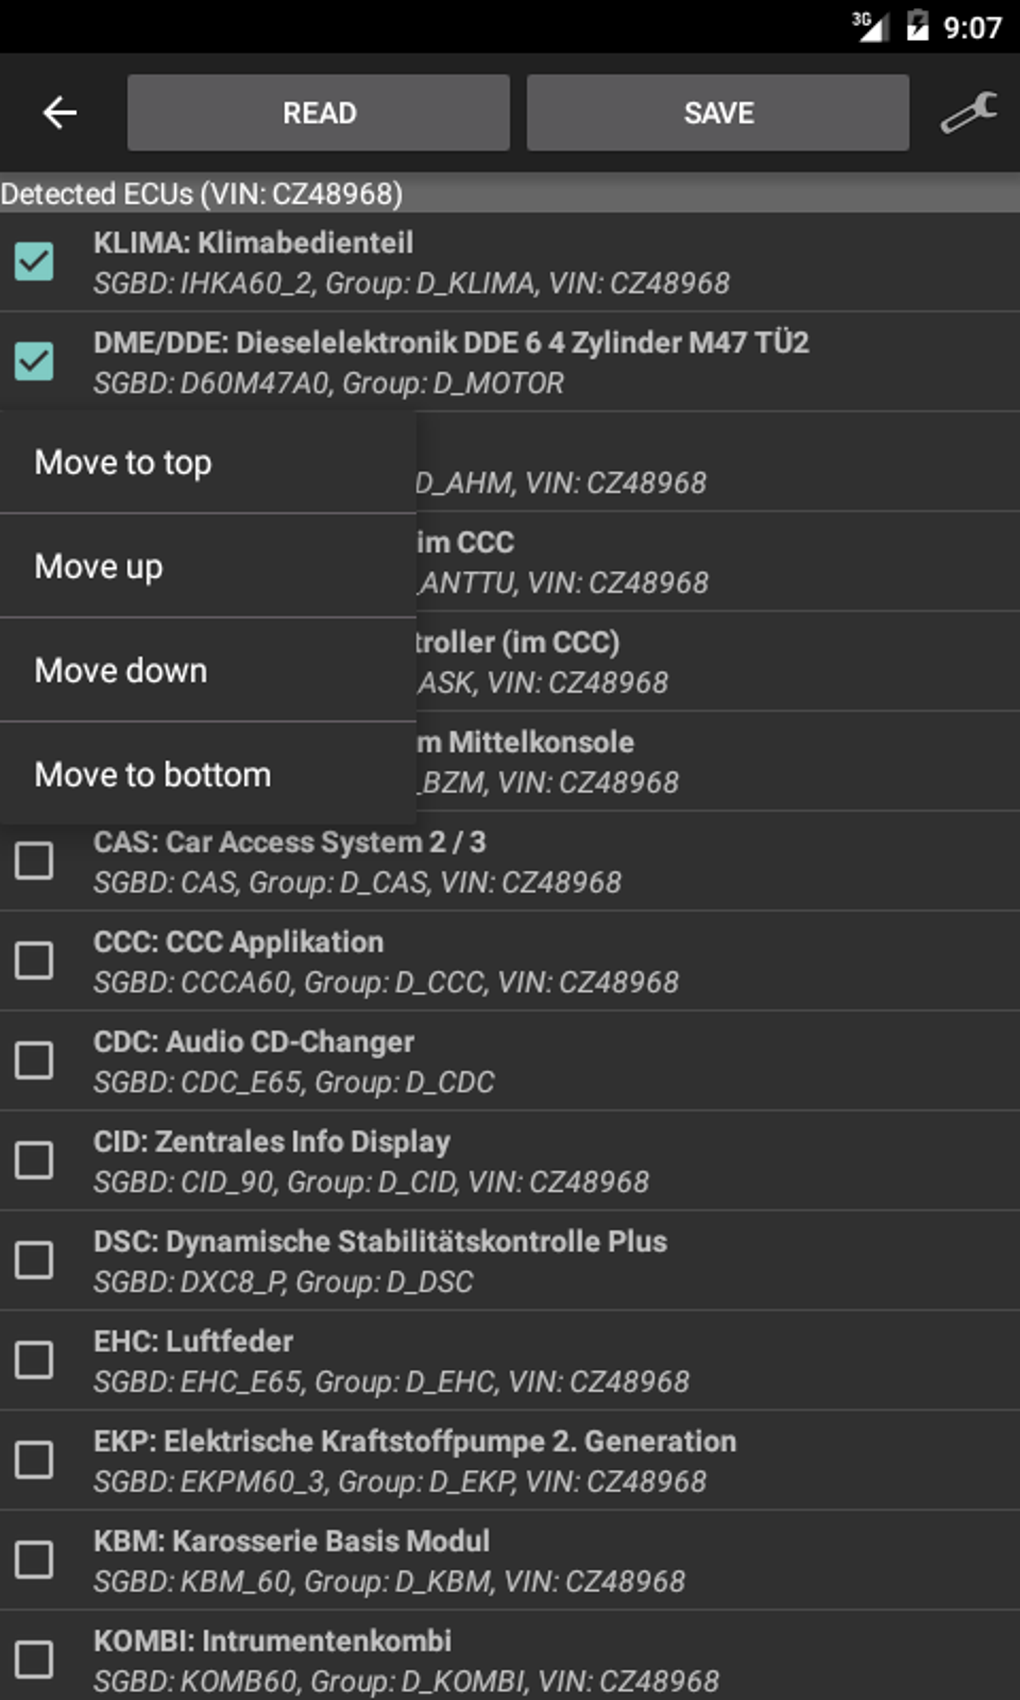Uncheck the KLIMA Klimabedienteil checkbox
Viewport: 1020px width, 1700px height.
(x=34, y=262)
